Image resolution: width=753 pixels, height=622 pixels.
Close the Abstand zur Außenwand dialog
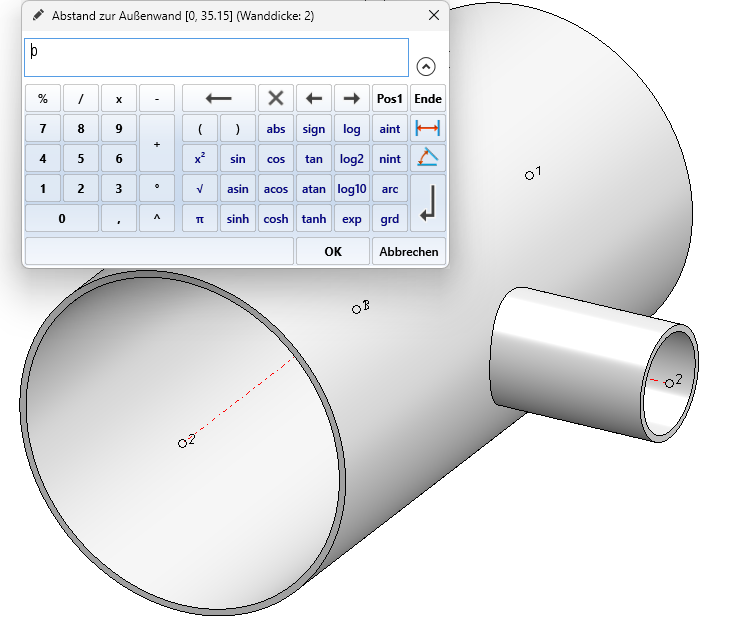(434, 15)
